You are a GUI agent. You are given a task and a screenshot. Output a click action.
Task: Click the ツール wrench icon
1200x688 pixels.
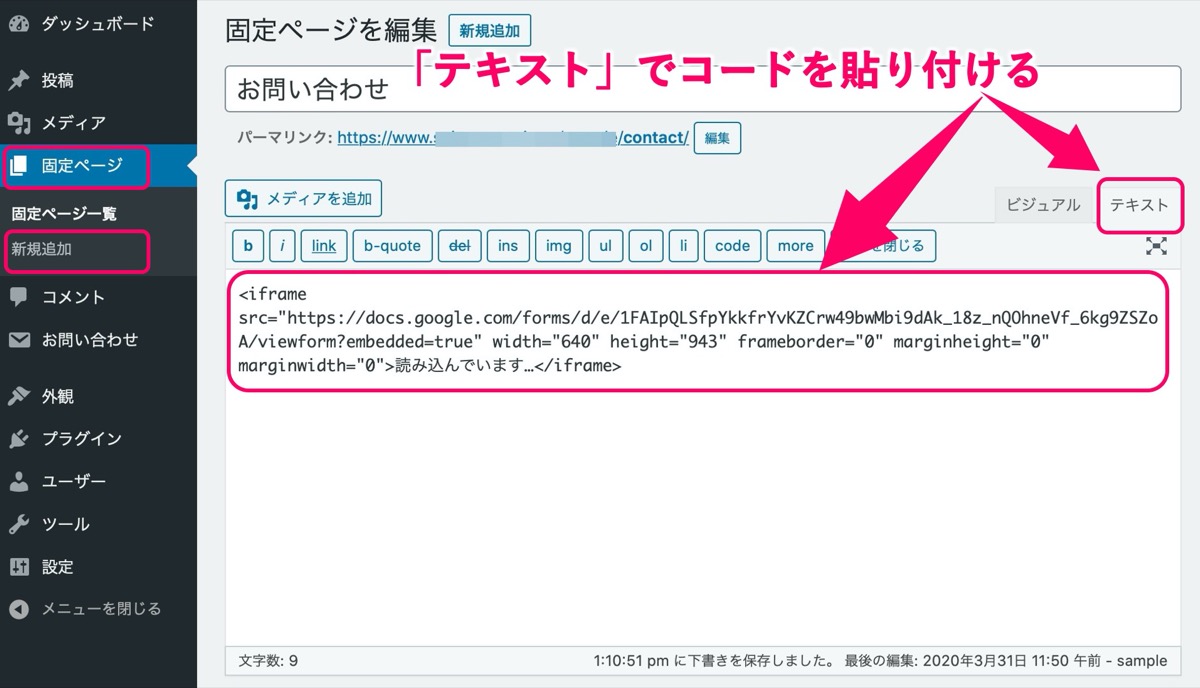coord(19,524)
